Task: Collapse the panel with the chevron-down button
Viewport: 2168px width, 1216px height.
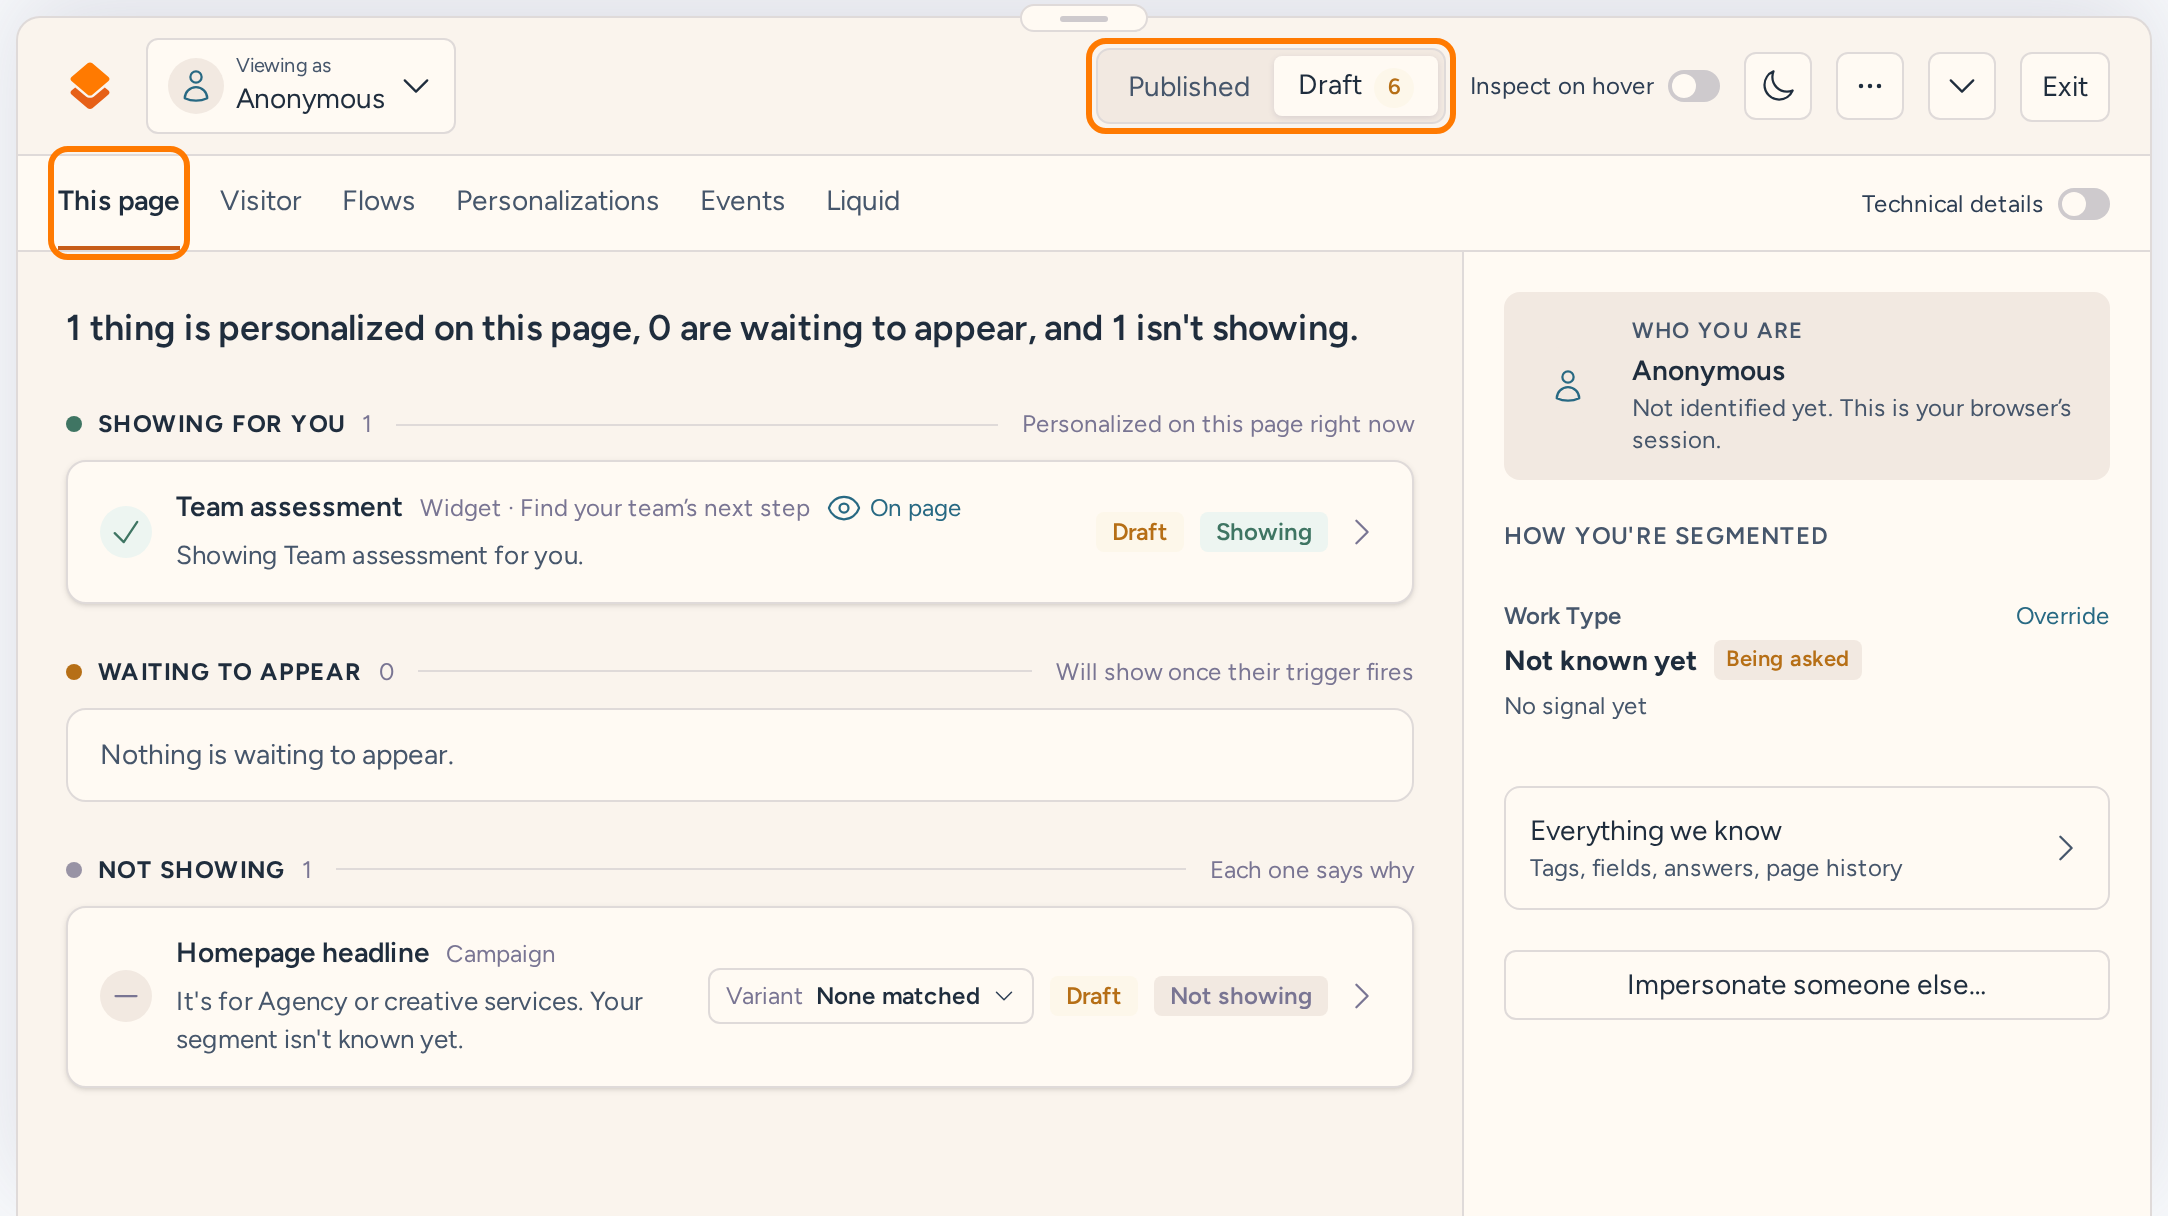Action: point(1962,86)
